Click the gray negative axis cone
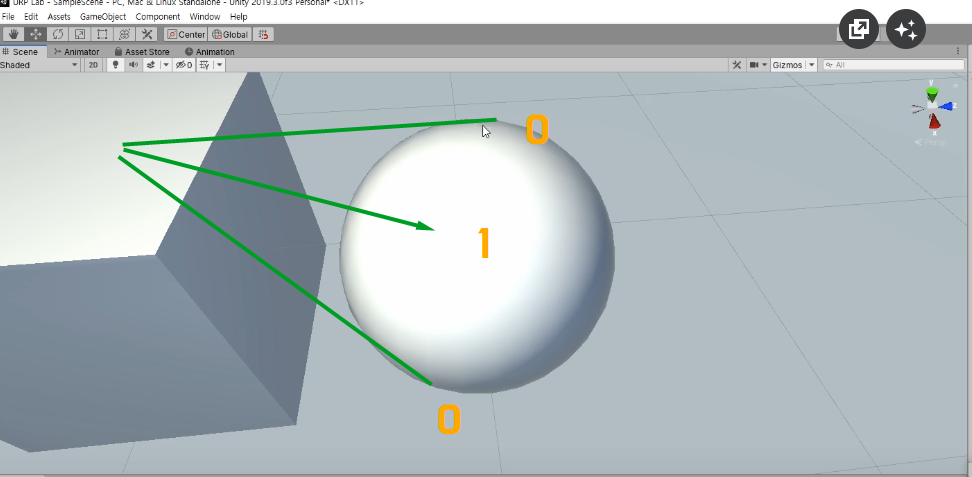 pyautogui.click(x=918, y=109)
